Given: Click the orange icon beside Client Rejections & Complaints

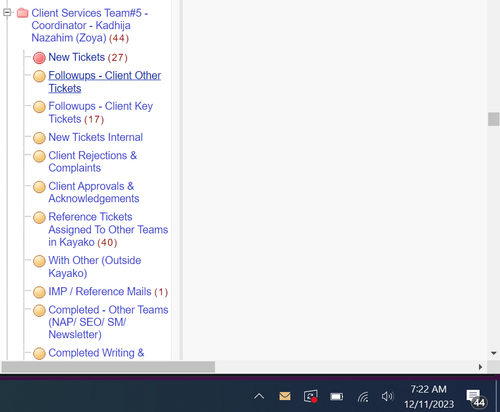Looking at the screenshot, I should tap(39, 156).
